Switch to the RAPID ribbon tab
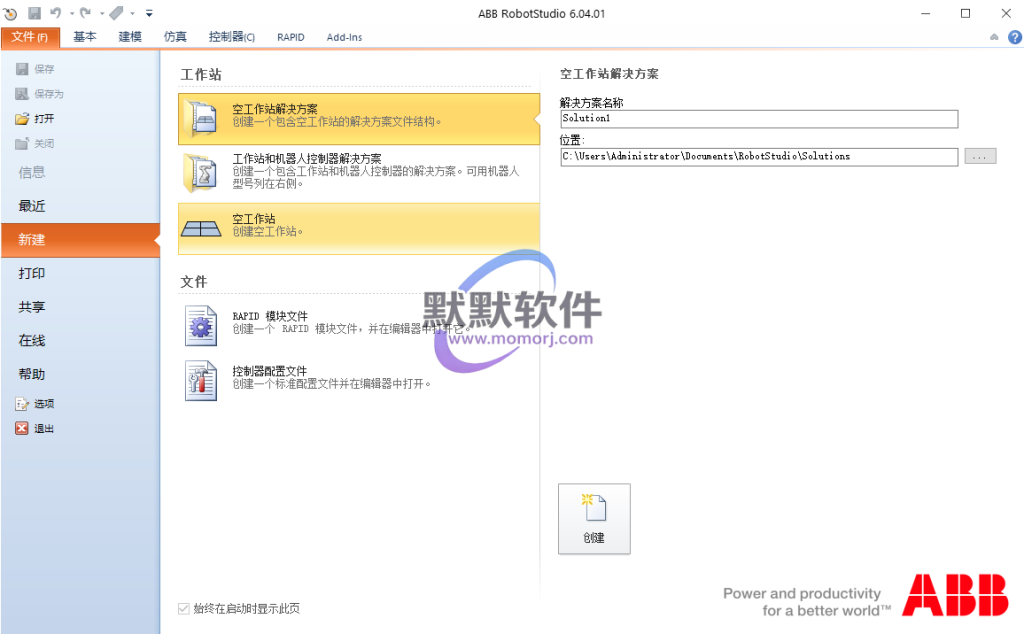Viewport: 1024px width, 634px height. point(291,37)
